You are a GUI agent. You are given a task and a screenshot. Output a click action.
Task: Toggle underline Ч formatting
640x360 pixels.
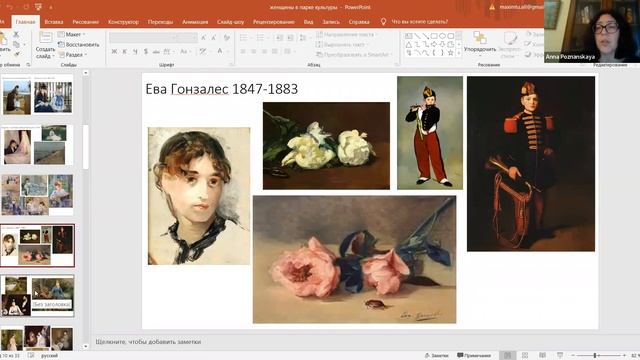(x=135, y=51)
